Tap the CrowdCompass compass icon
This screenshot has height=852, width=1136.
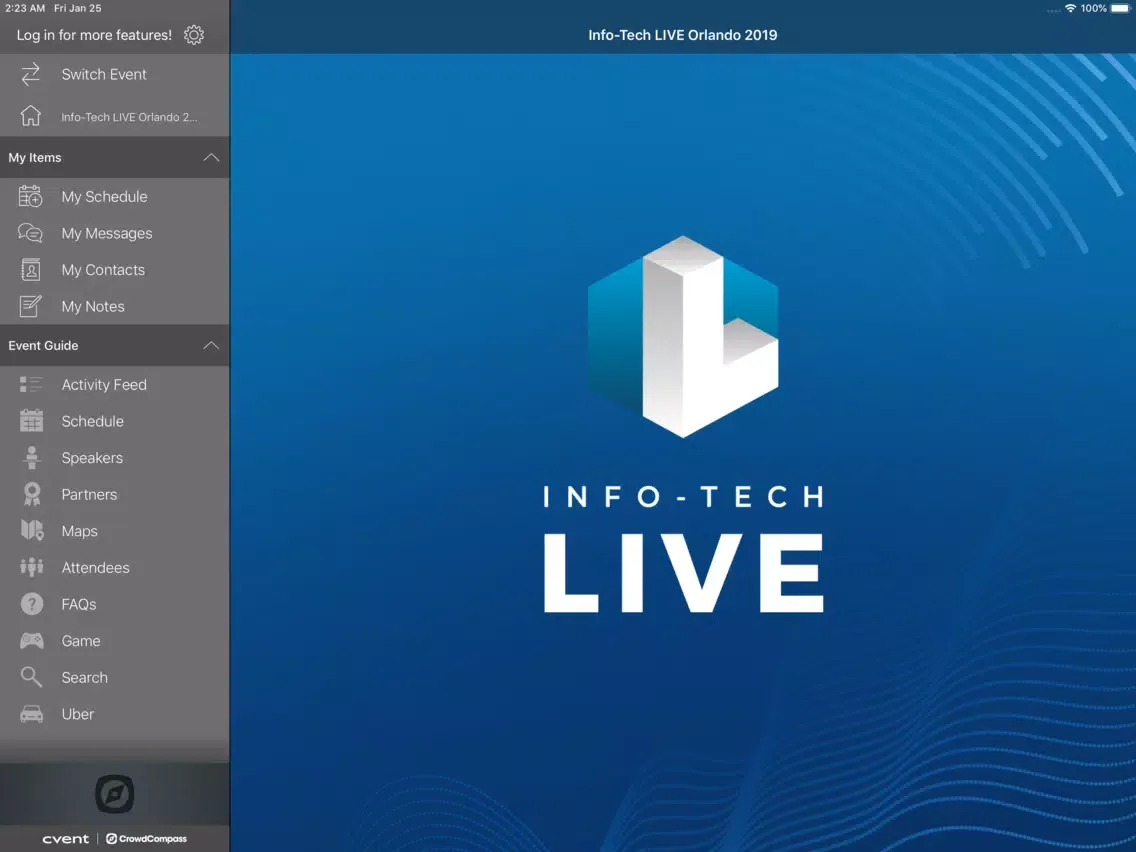pos(114,794)
